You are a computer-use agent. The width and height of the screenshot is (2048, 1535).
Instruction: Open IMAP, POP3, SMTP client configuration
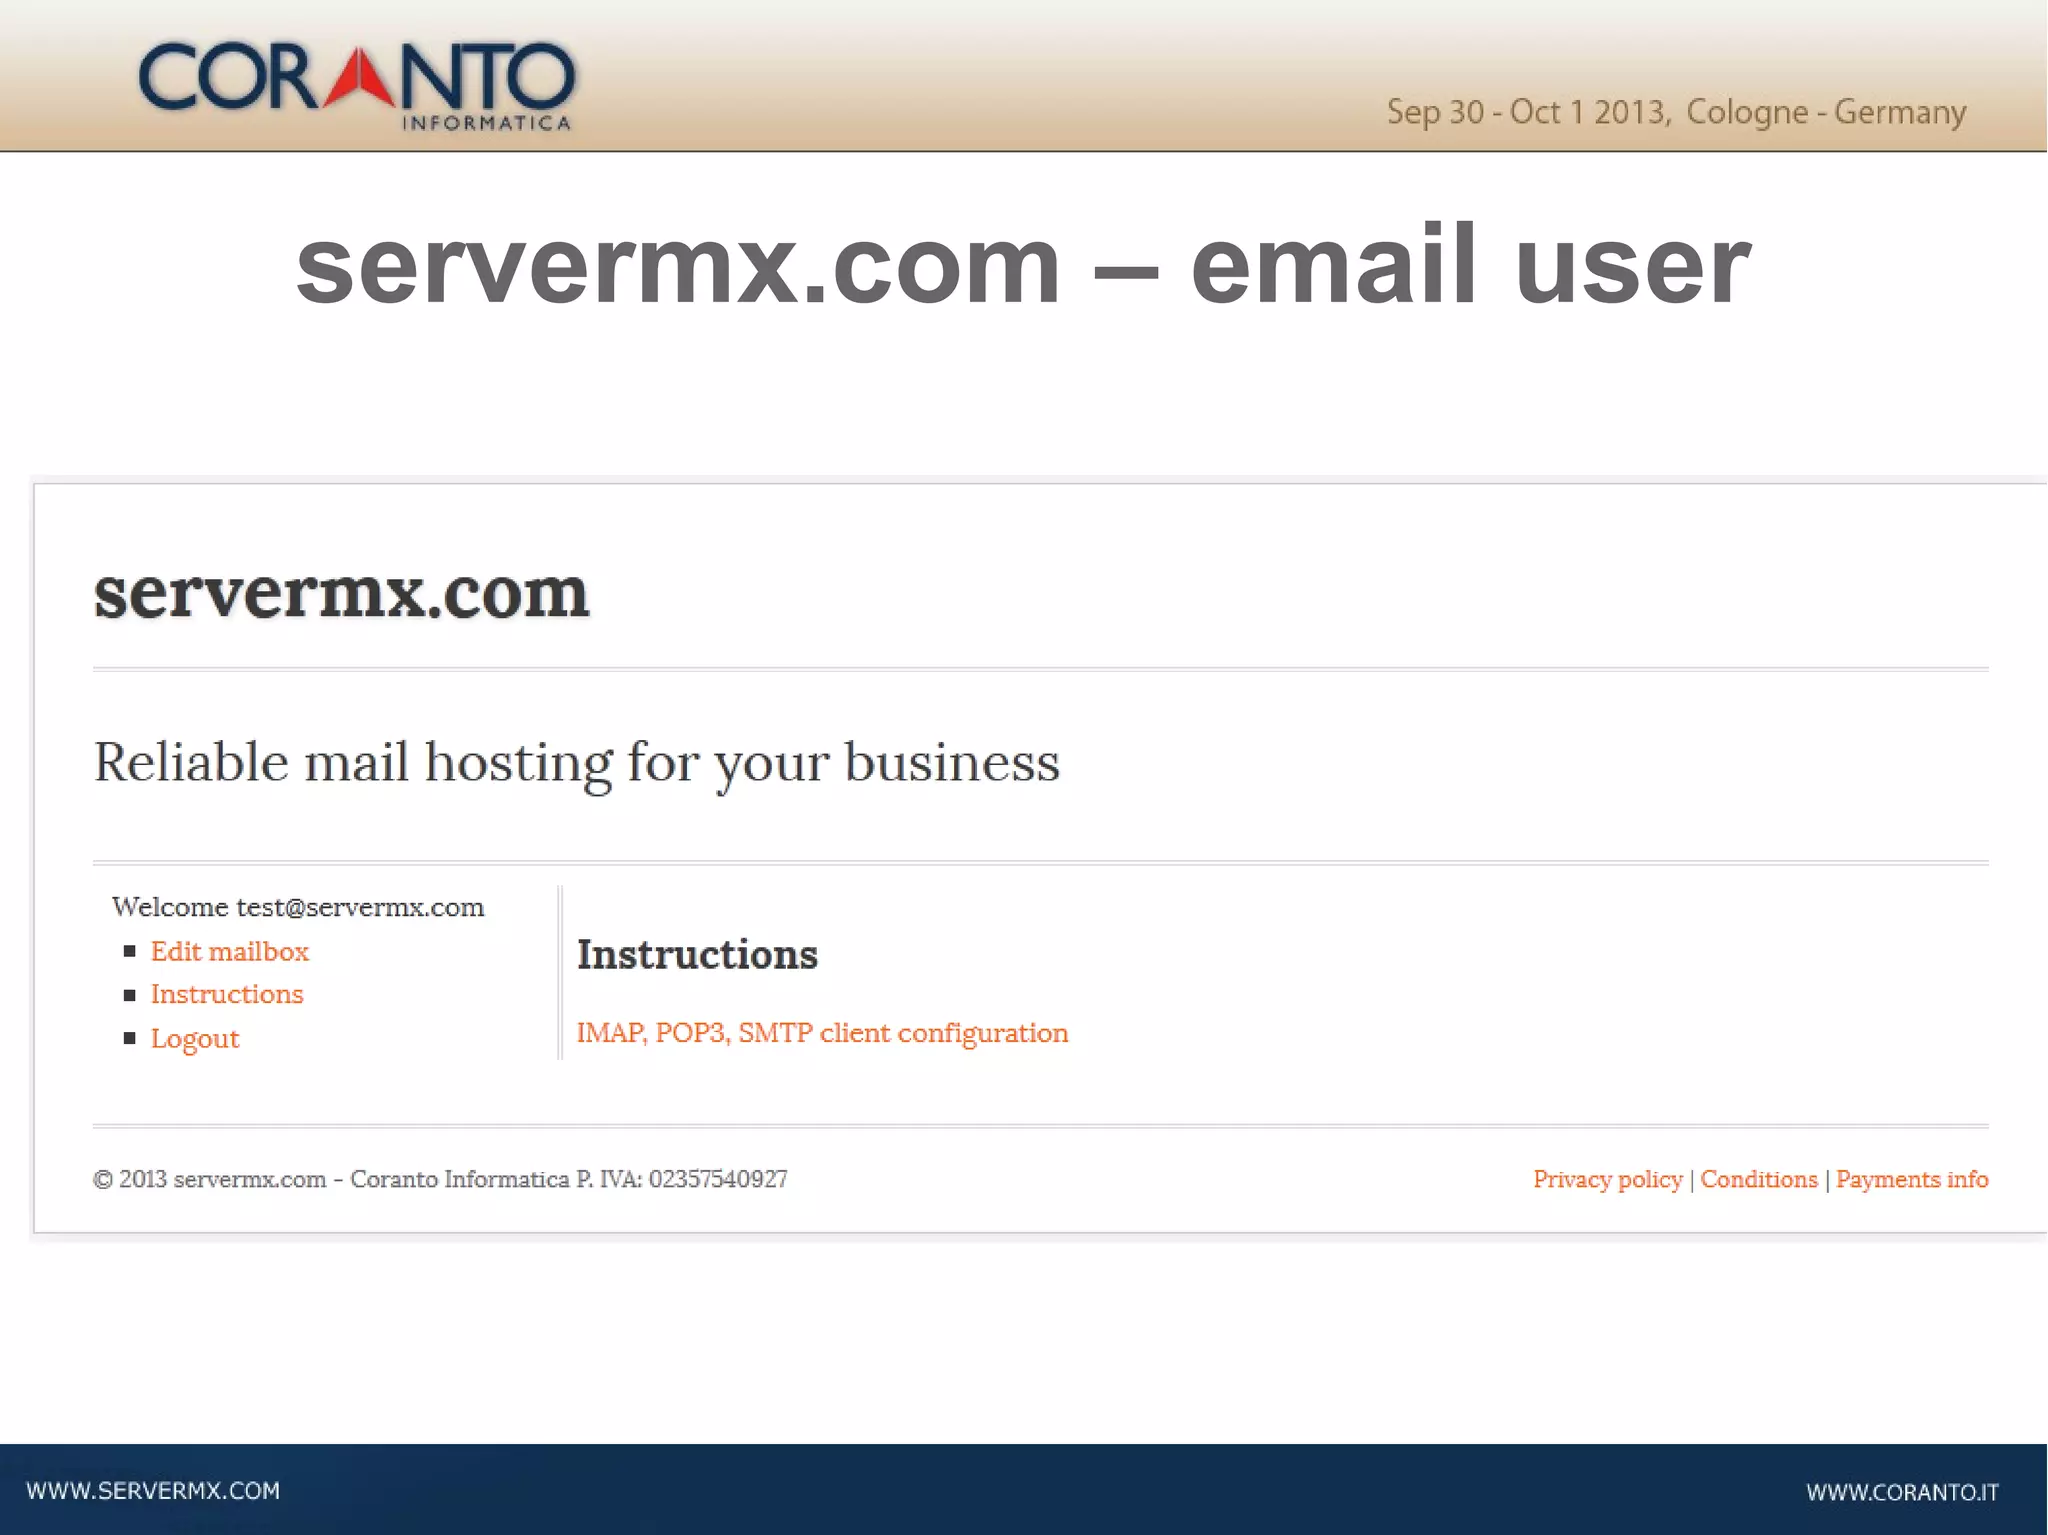click(x=822, y=1033)
